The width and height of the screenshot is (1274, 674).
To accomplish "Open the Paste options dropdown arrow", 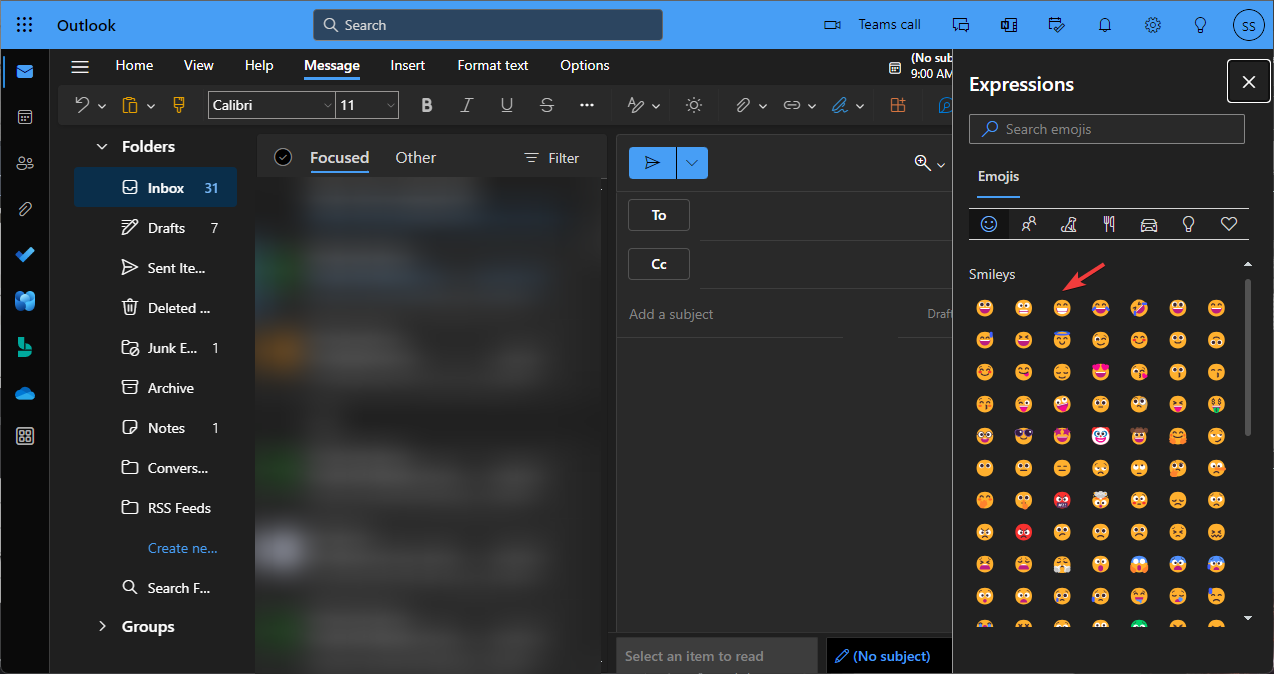I will tap(151, 106).
